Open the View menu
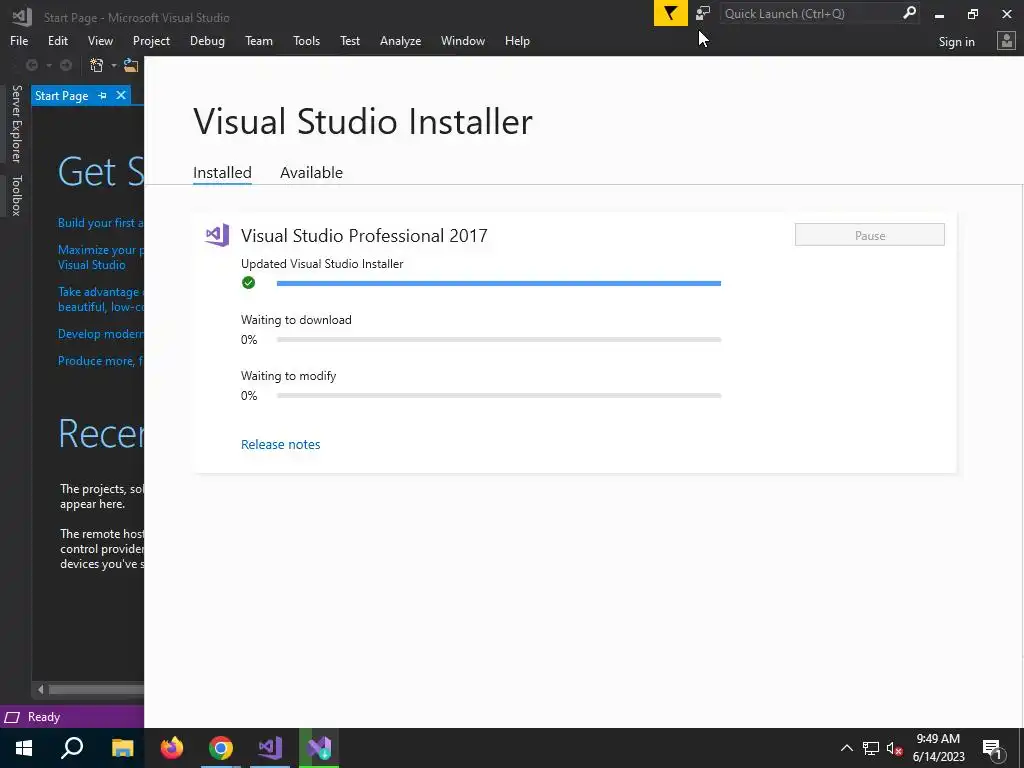The height and width of the screenshot is (768, 1024). pyautogui.click(x=100, y=40)
